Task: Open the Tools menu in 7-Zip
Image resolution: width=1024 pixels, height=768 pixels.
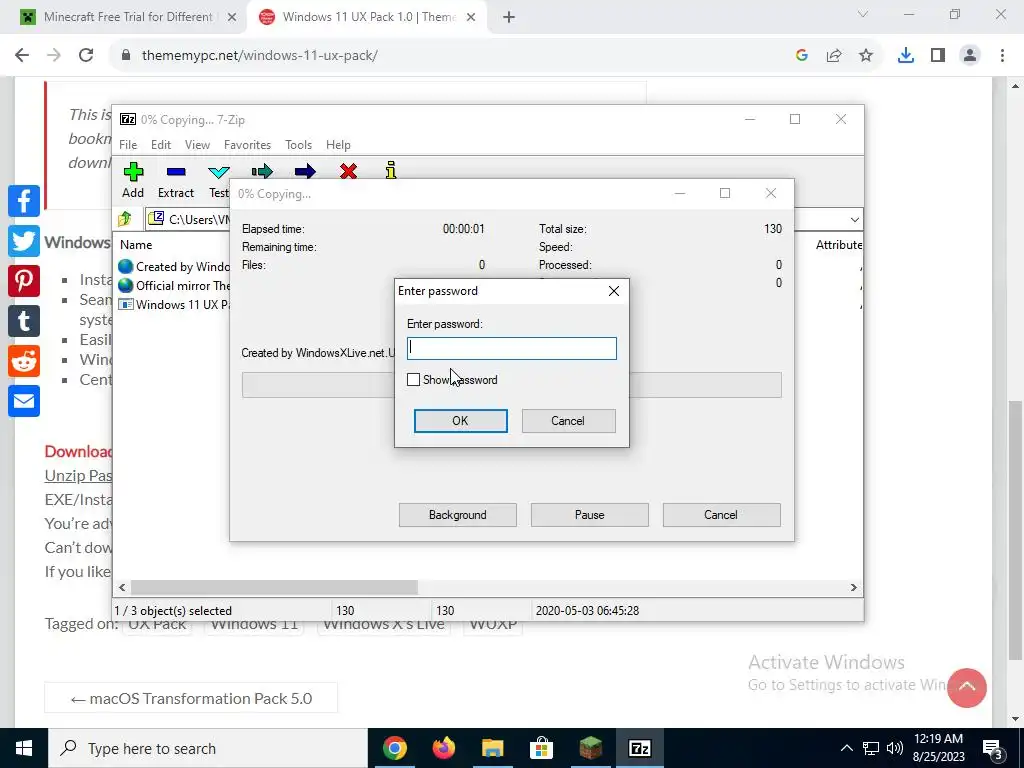Action: [298, 144]
